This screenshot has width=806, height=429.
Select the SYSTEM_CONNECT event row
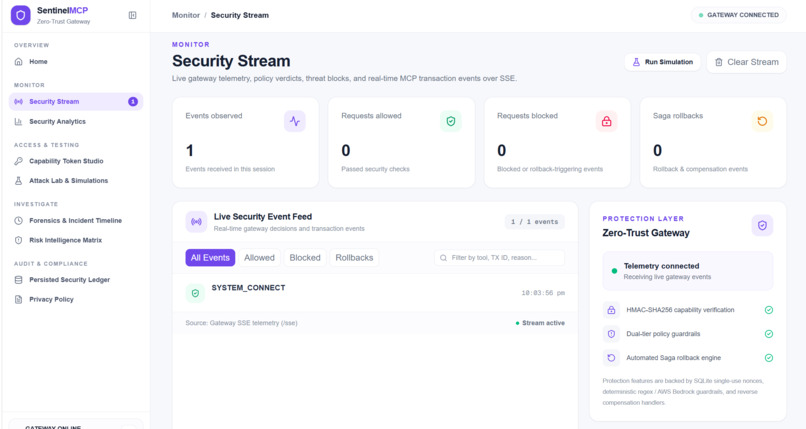pos(375,293)
